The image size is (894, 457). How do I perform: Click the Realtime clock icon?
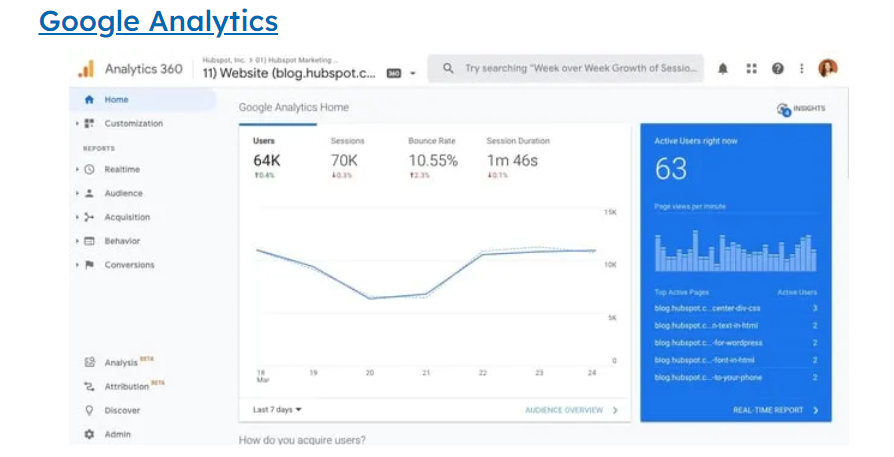90,170
